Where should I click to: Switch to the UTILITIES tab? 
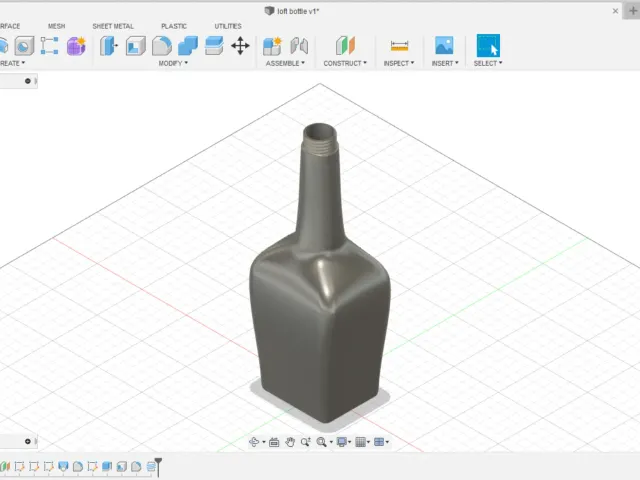(228, 26)
